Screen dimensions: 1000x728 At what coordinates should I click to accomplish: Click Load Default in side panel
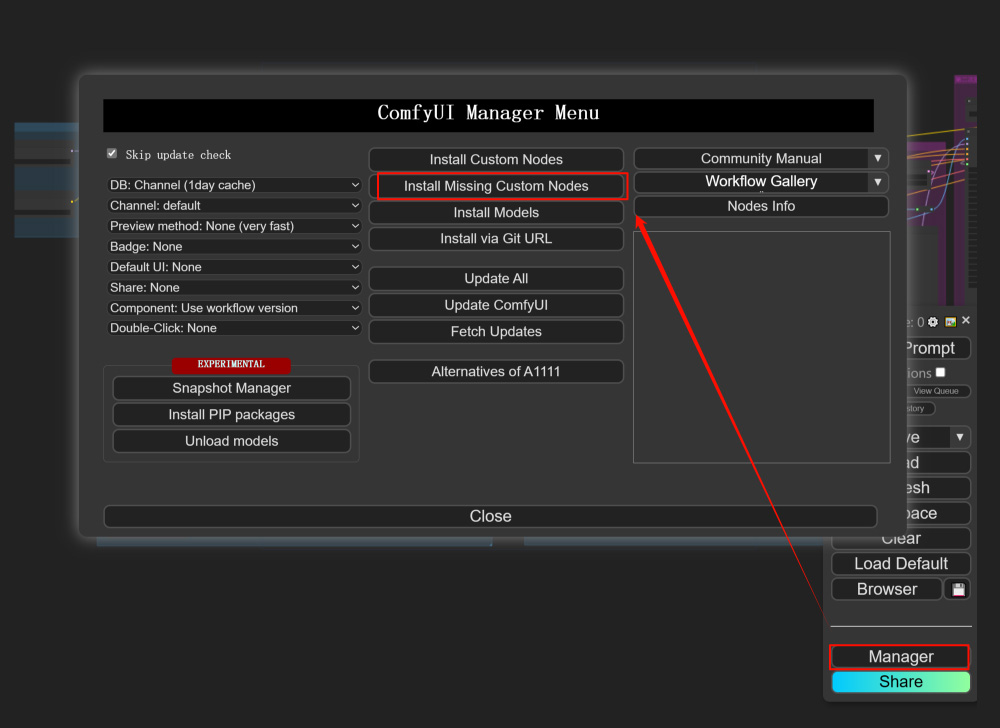tap(901, 564)
